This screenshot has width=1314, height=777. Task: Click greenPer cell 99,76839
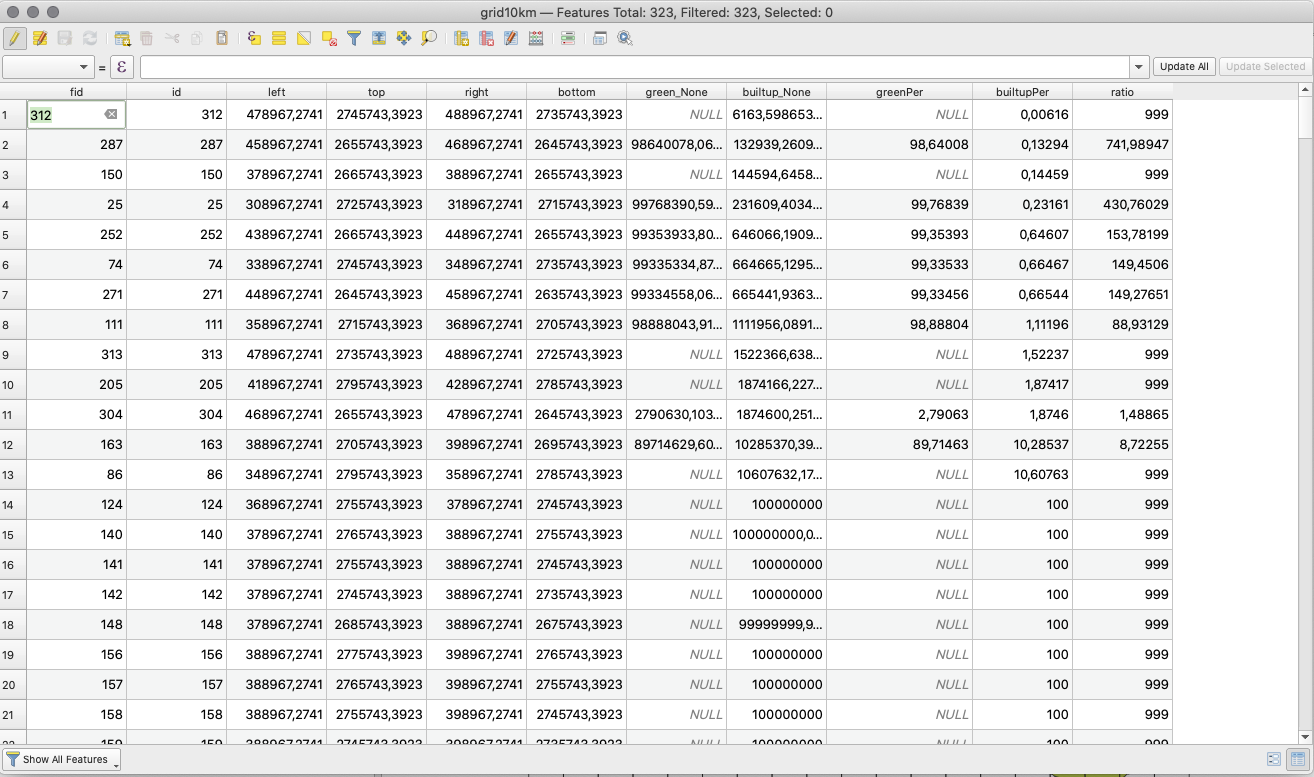click(899, 205)
